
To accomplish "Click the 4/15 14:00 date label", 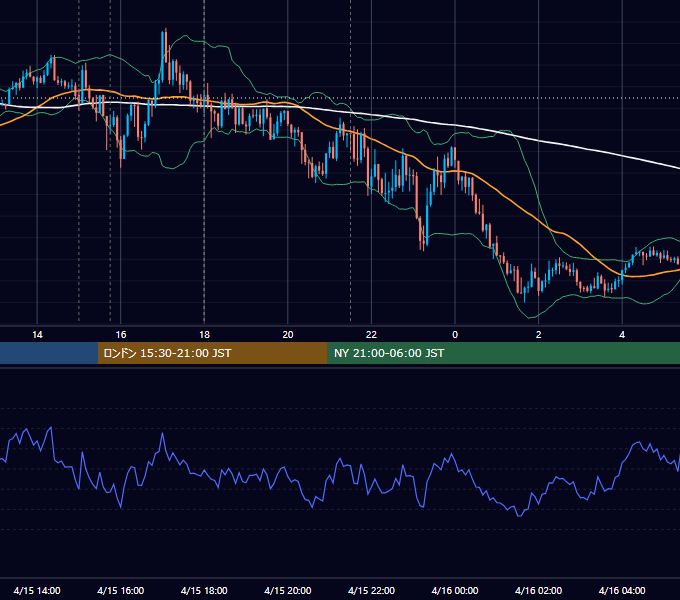I will point(37,590).
